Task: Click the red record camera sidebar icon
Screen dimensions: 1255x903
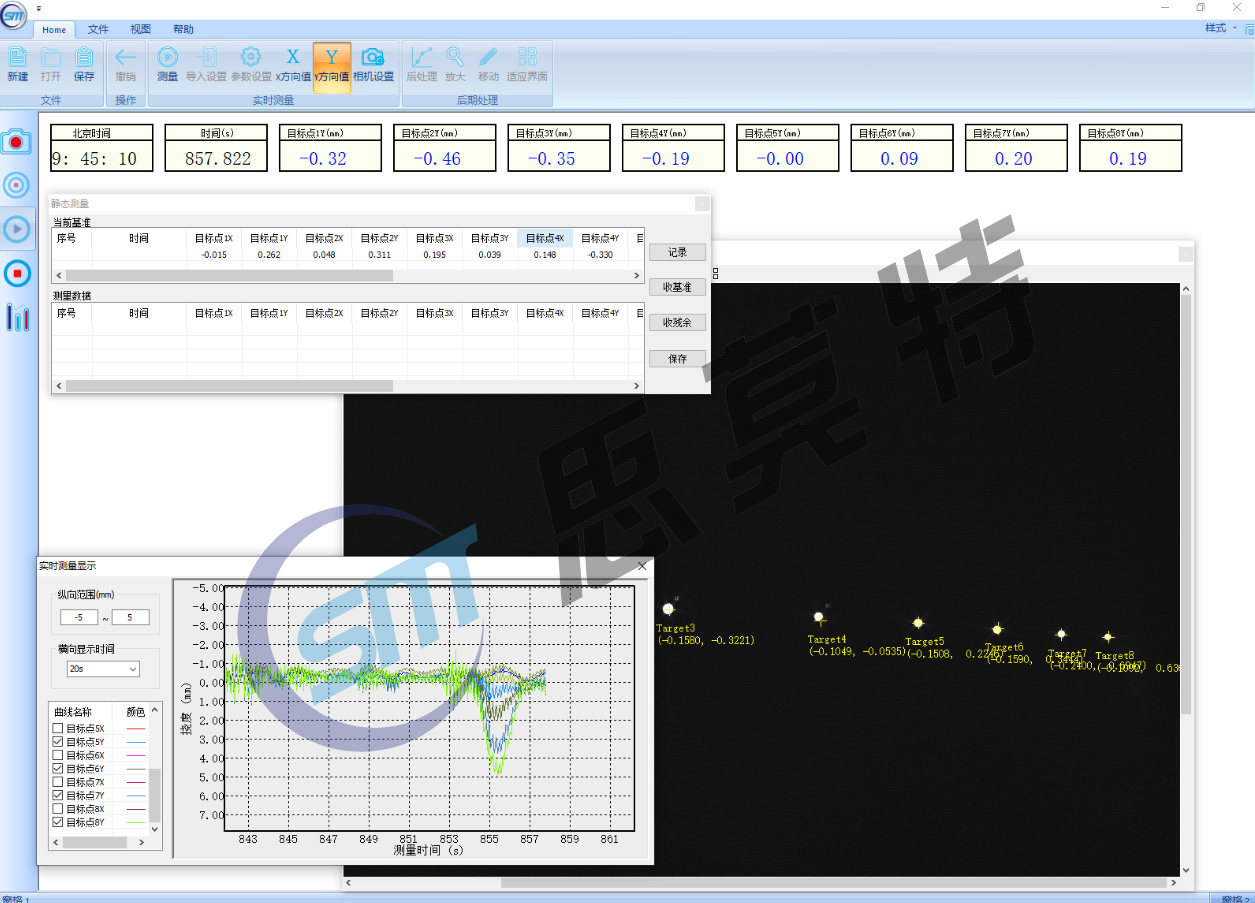Action: tap(17, 141)
